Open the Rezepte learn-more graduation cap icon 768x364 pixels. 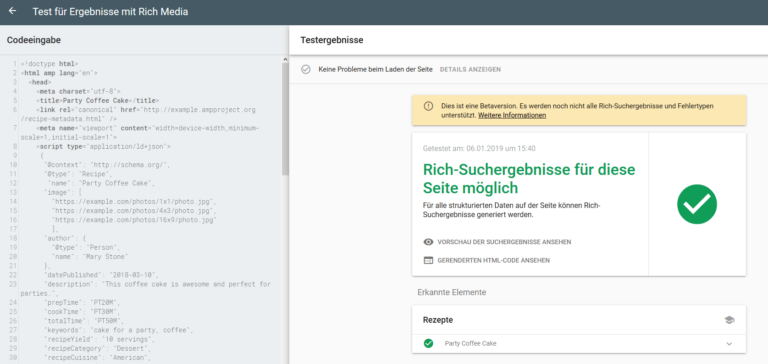click(729, 320)
